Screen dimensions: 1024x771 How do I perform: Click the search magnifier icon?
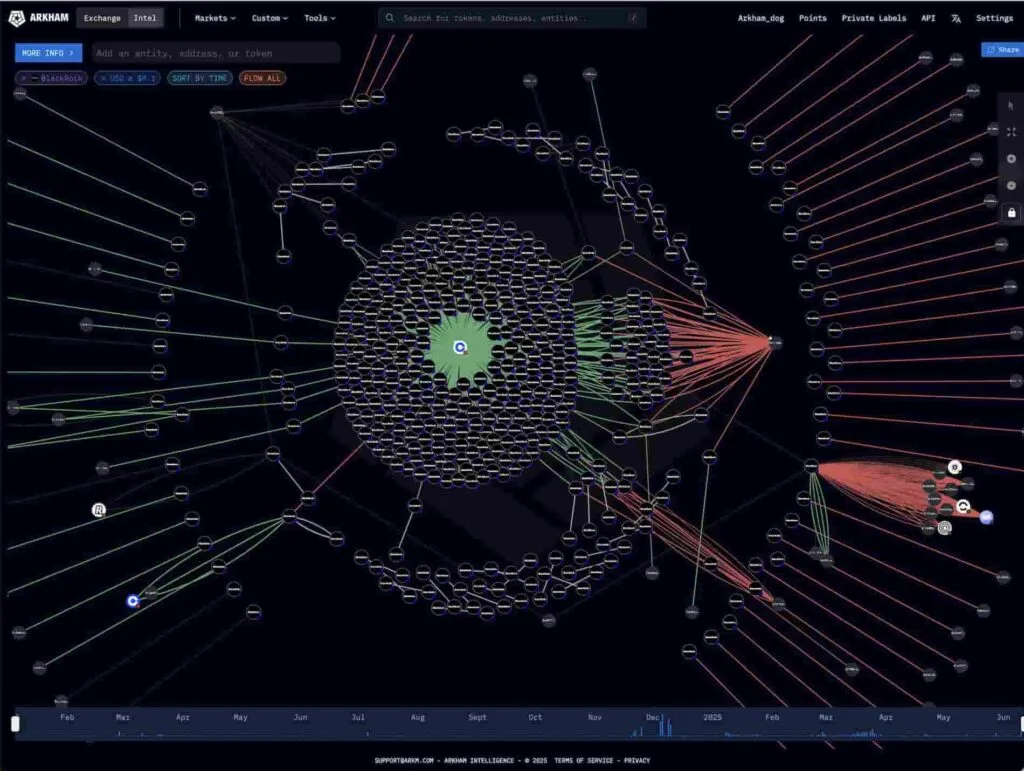coord(392,18)
